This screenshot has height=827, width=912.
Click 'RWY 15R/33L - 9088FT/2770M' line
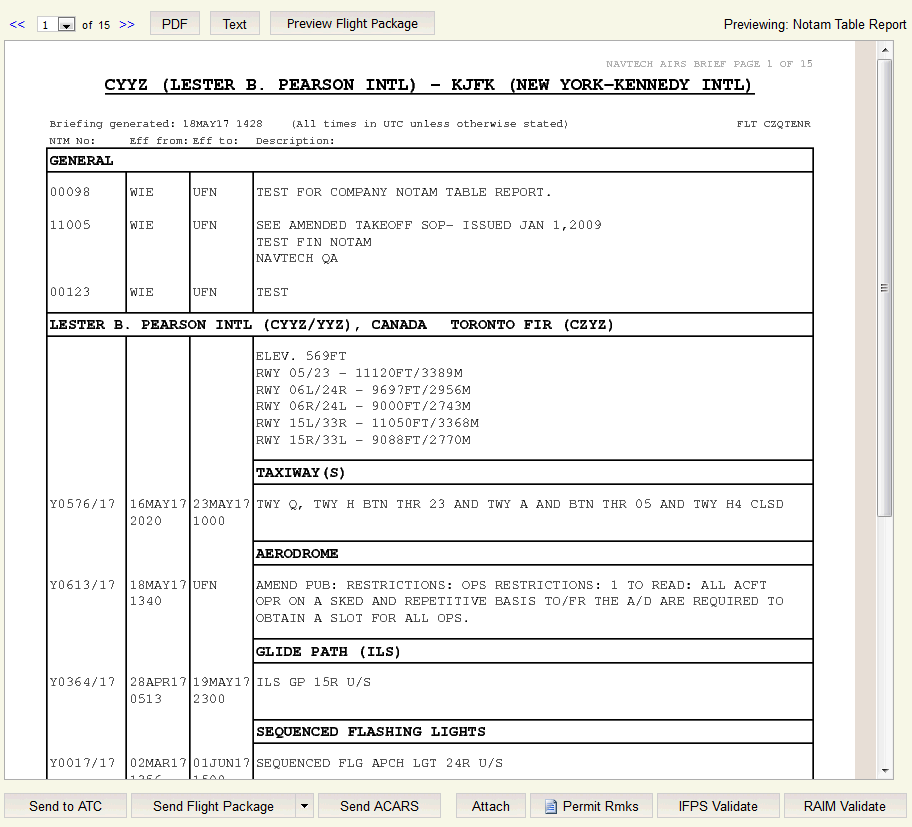363,440
